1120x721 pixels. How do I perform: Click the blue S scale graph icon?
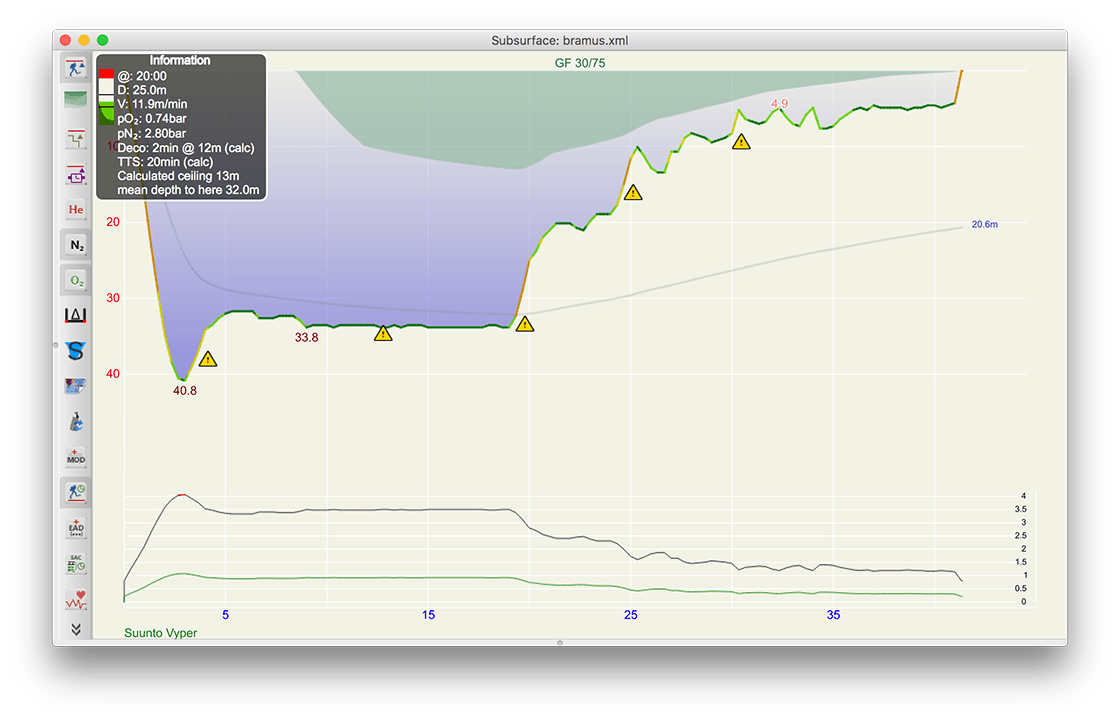(x=76, y=350)
